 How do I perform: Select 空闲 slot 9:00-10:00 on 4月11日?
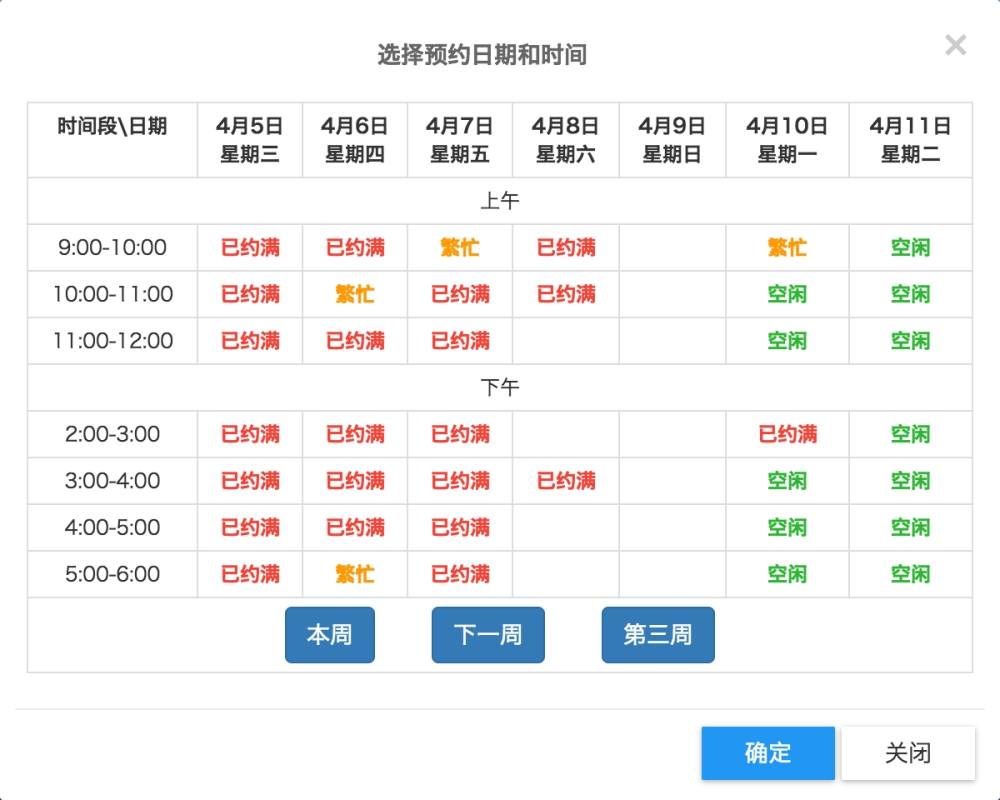(x=910, y=248)
